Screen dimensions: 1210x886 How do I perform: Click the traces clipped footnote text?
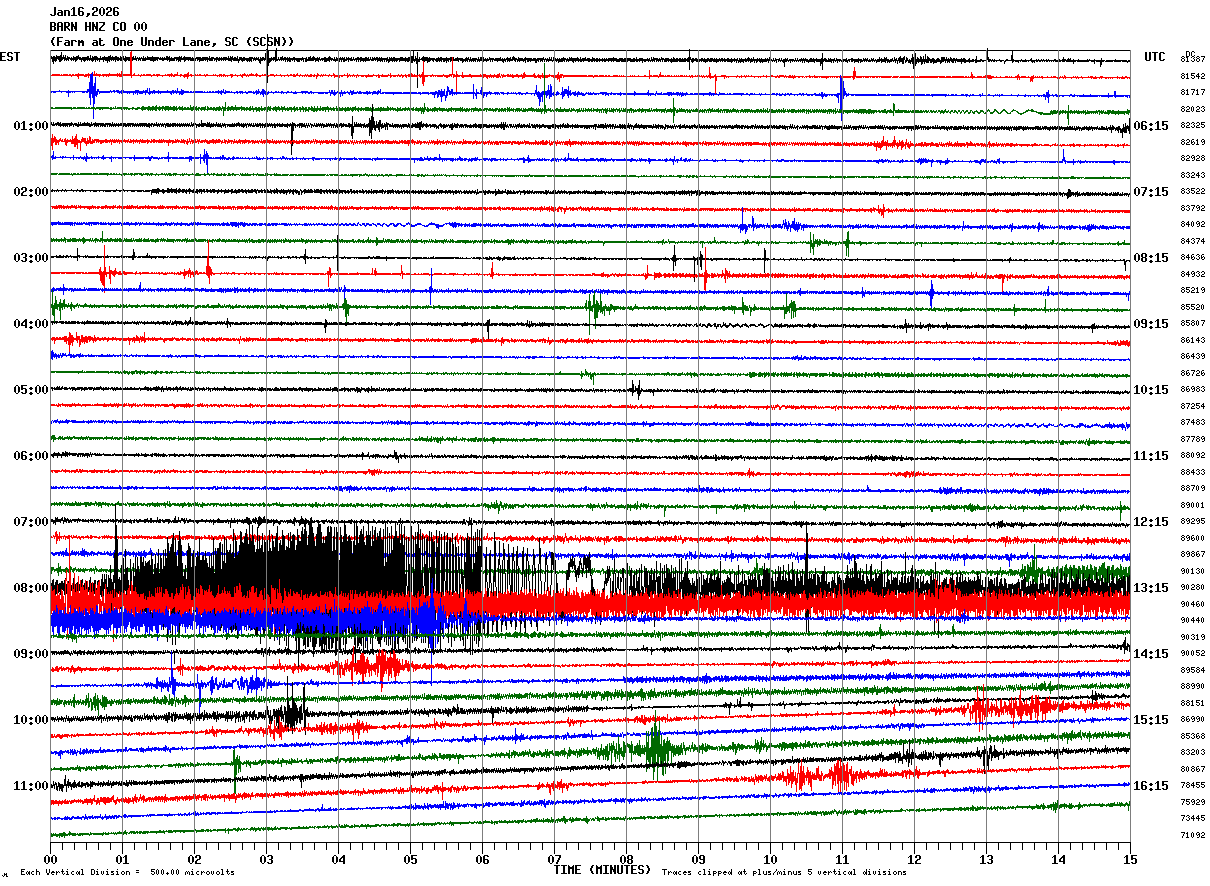784,872
